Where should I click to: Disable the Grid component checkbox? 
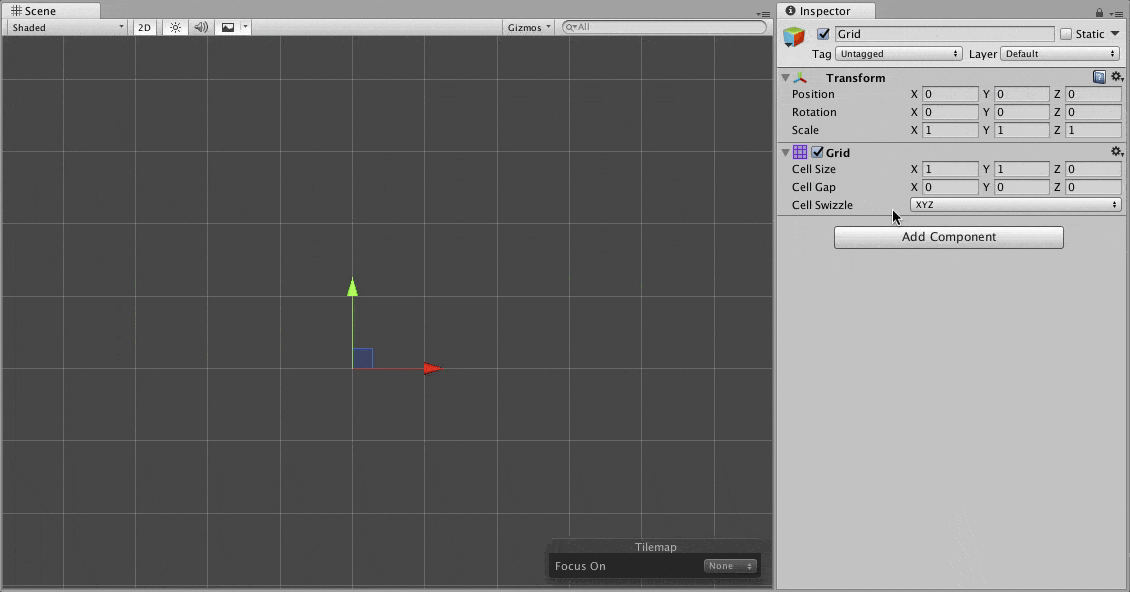817,152
